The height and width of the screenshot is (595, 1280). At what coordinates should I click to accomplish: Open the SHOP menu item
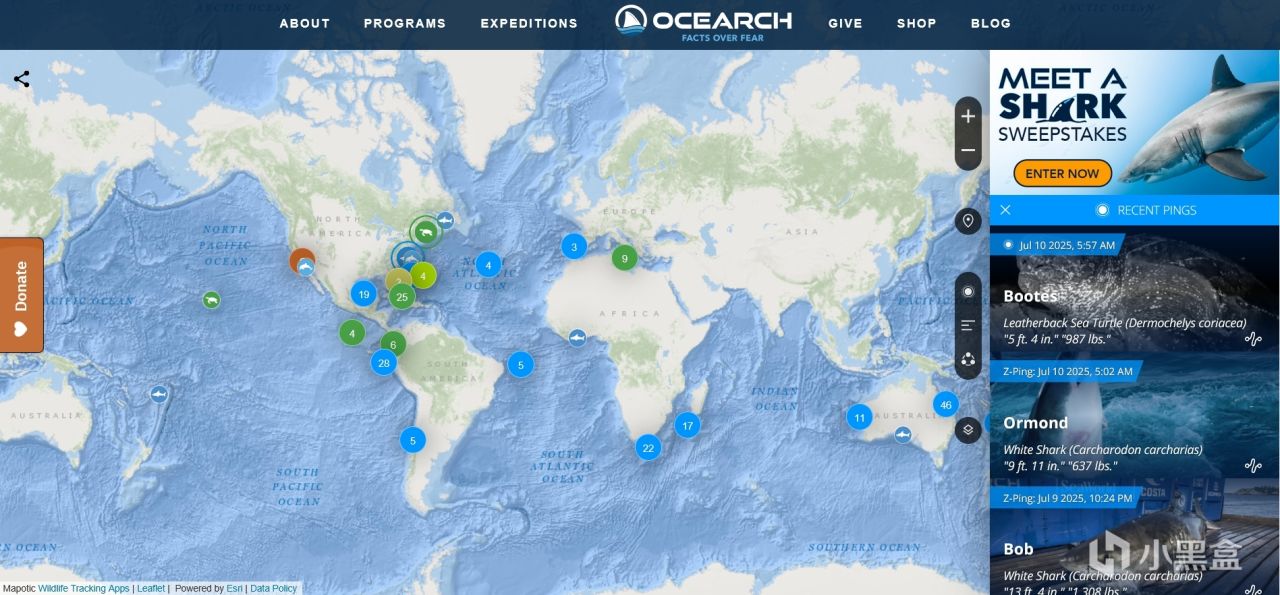[x=917, y=23]
